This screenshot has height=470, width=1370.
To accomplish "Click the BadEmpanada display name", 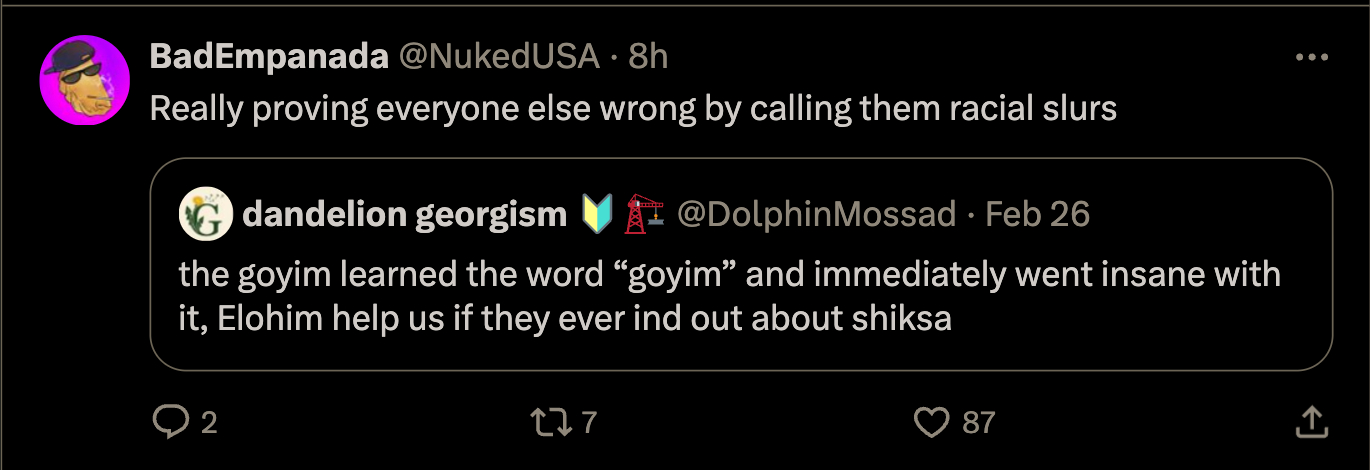I will pyautogui.click(x=268, y=57).
